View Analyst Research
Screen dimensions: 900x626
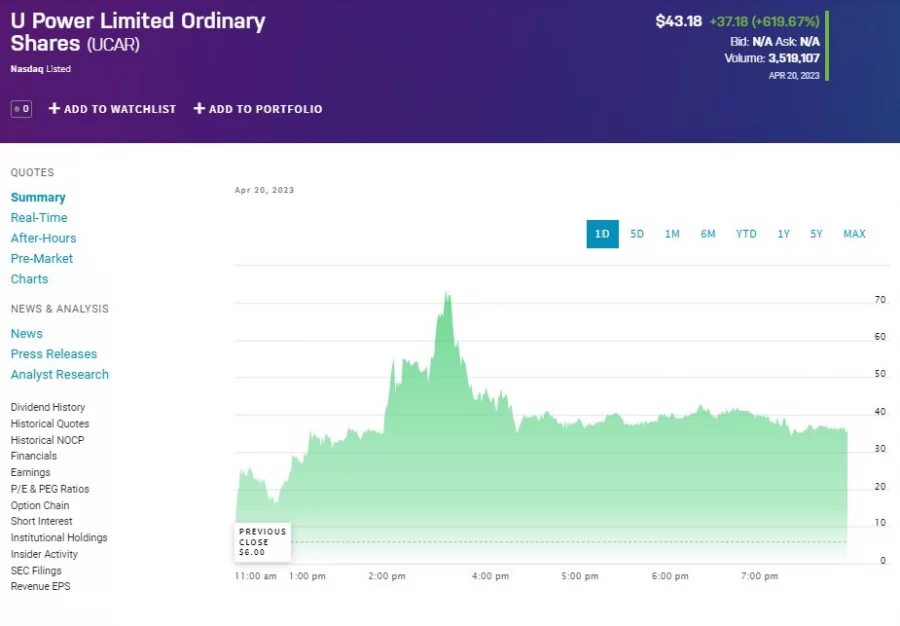(x=59, y=374)
